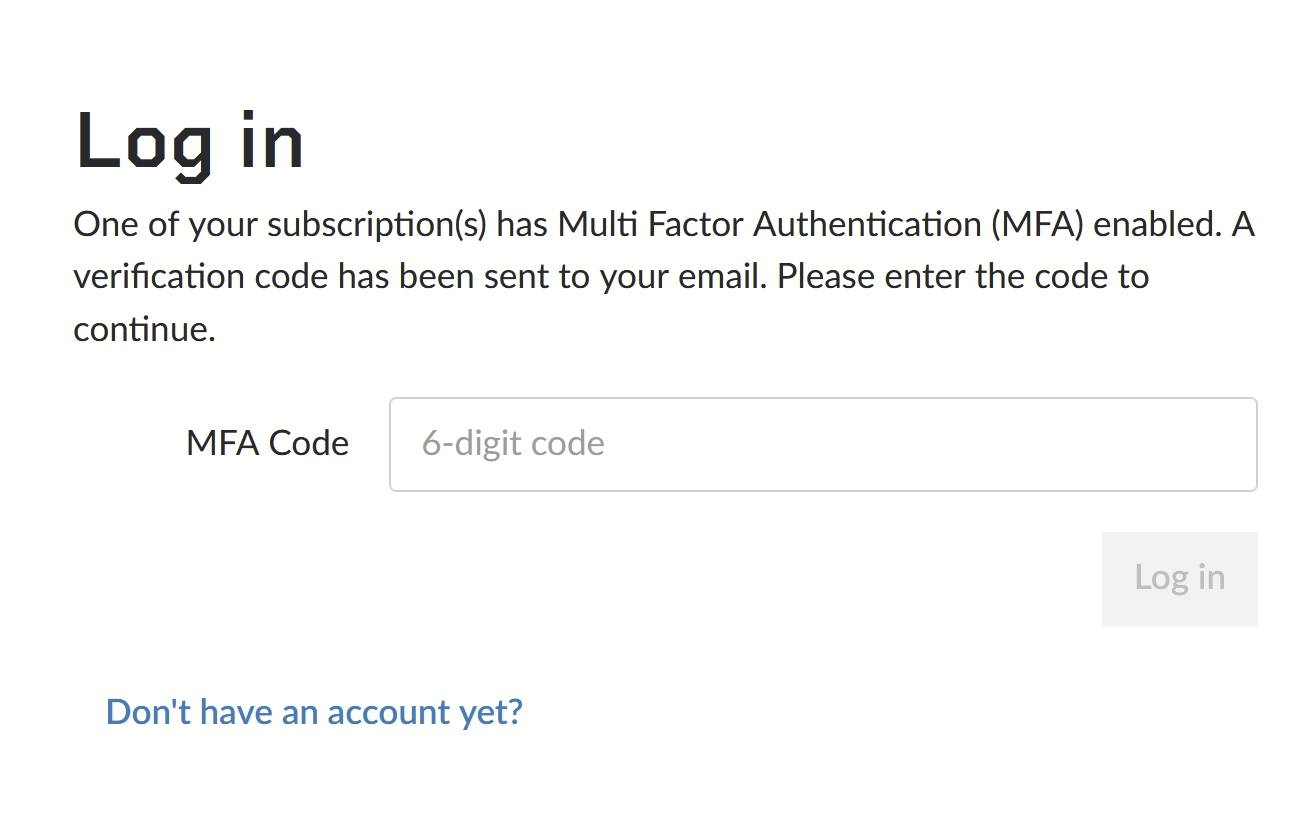This screenshot has width=1311, height=825.
Task: Place cursor in the verification code box
Action: [822, 445]
